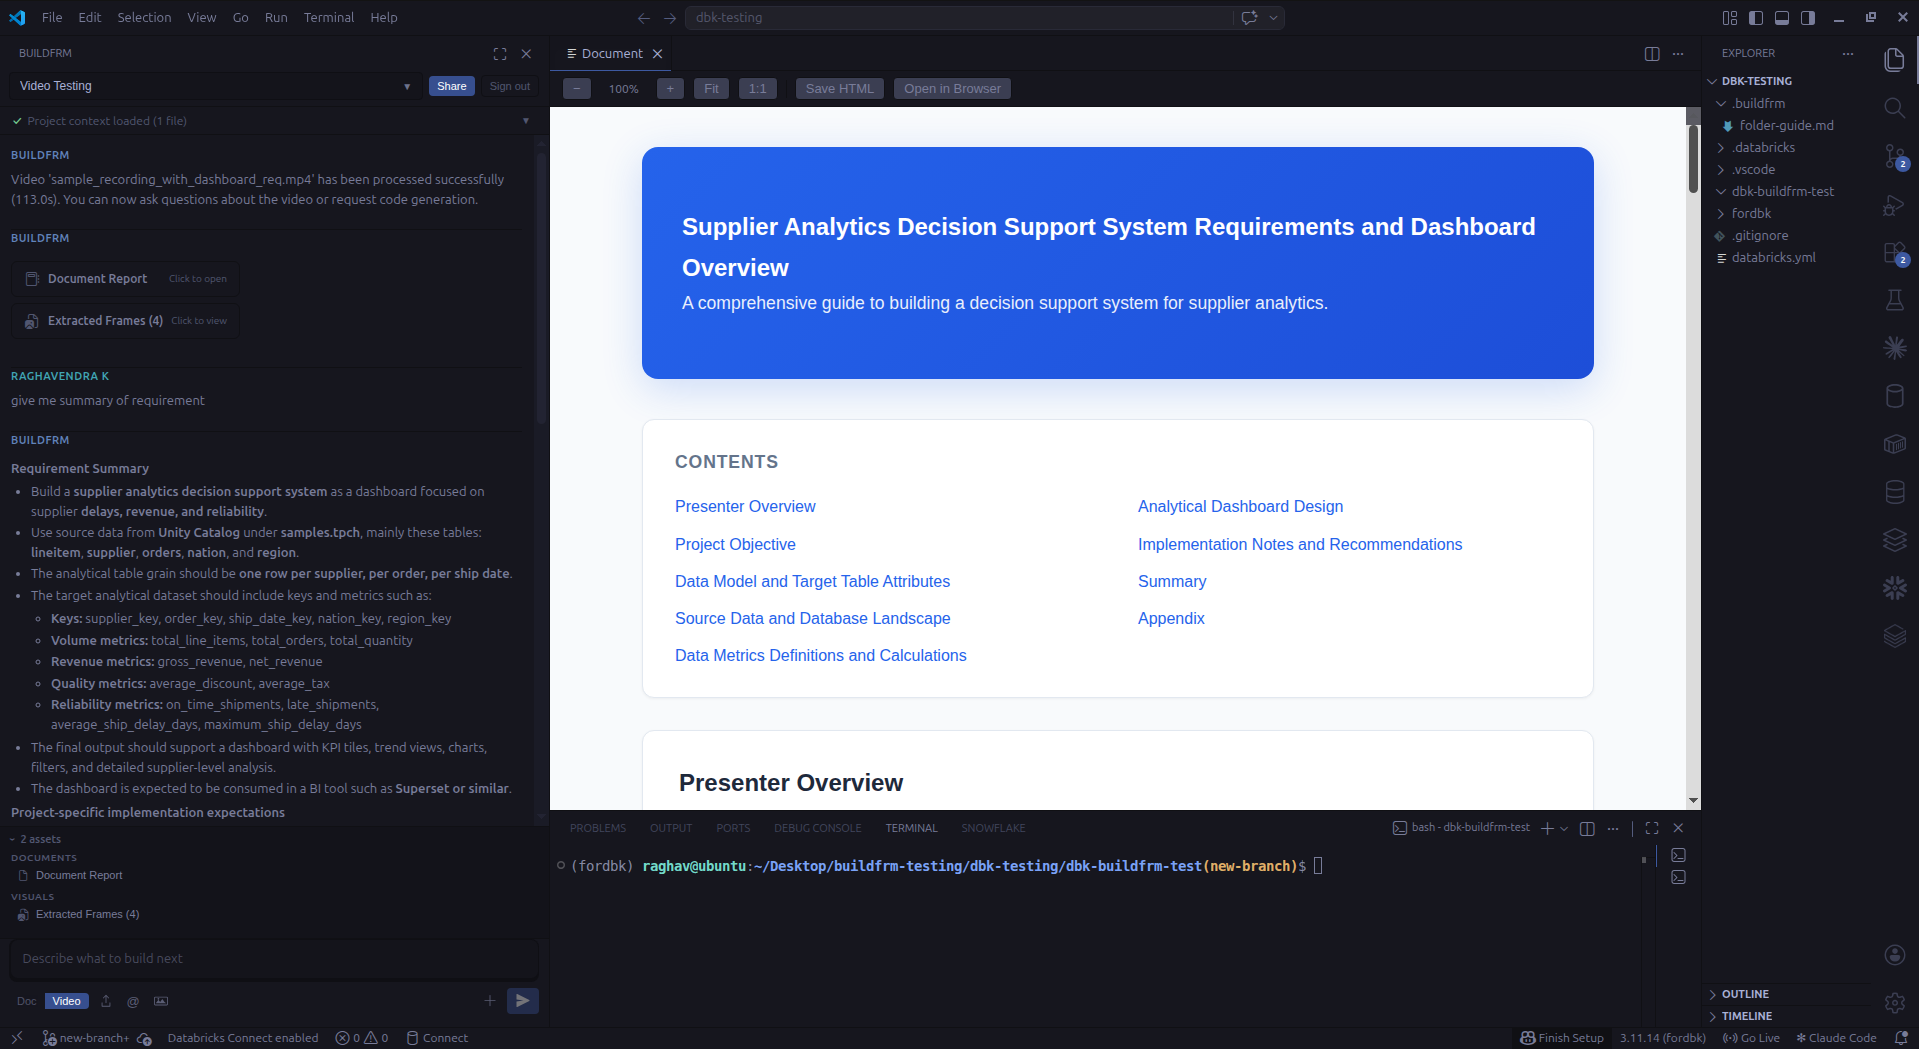Screen dimensions: 1919x1049
Task: Expand the OUTLINE section
Action: coord(1745,994)
